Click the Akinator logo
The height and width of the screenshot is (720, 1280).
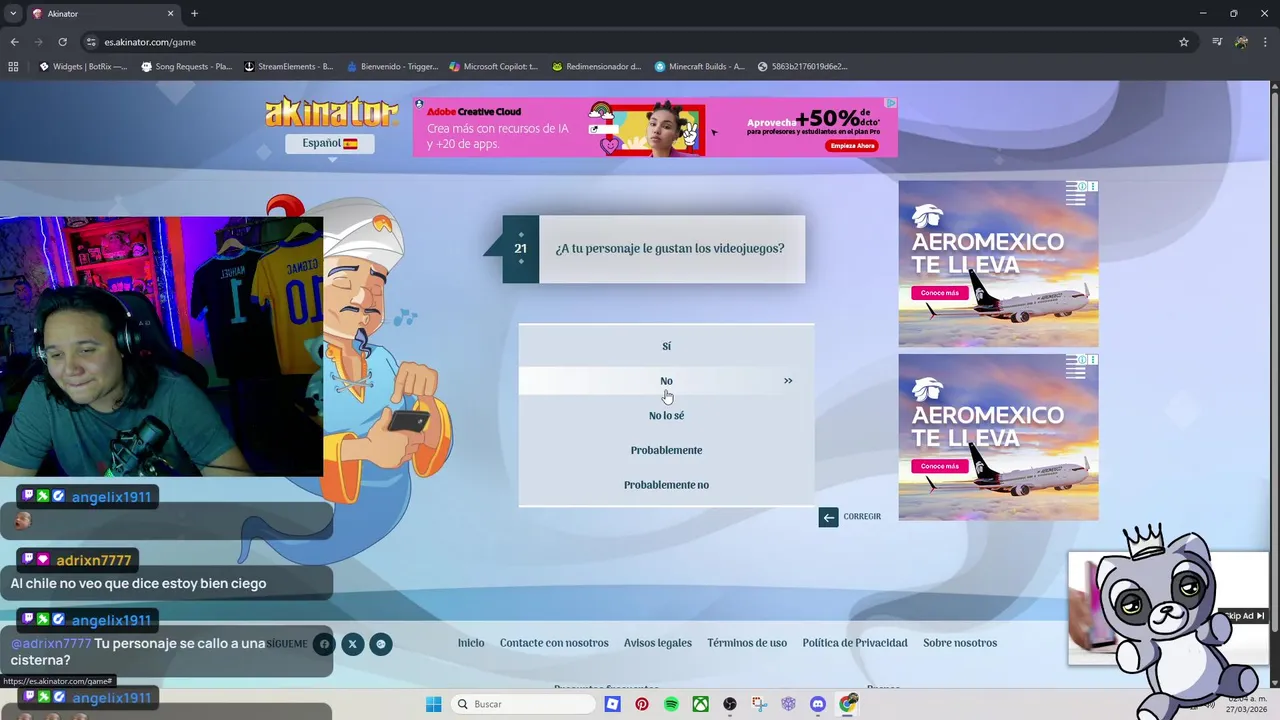click(x=330, y=111)
